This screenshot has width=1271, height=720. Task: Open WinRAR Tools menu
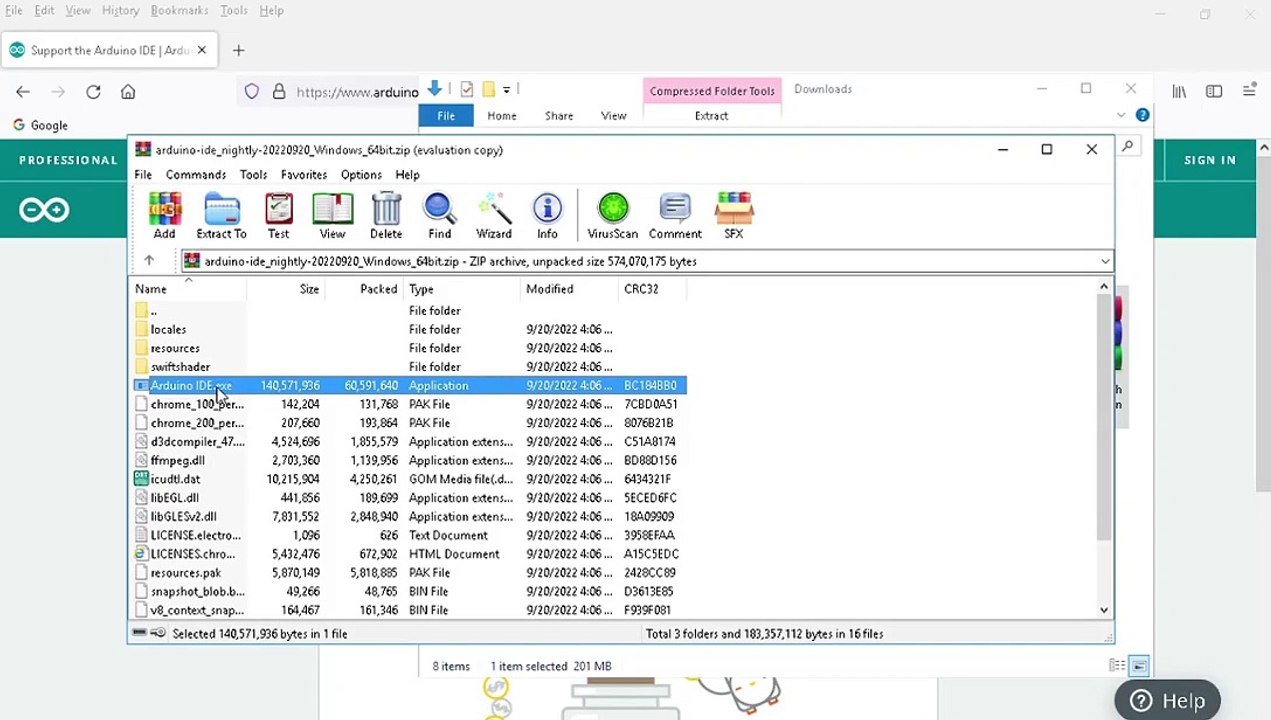pyautogui.click(x=253, y=175)
